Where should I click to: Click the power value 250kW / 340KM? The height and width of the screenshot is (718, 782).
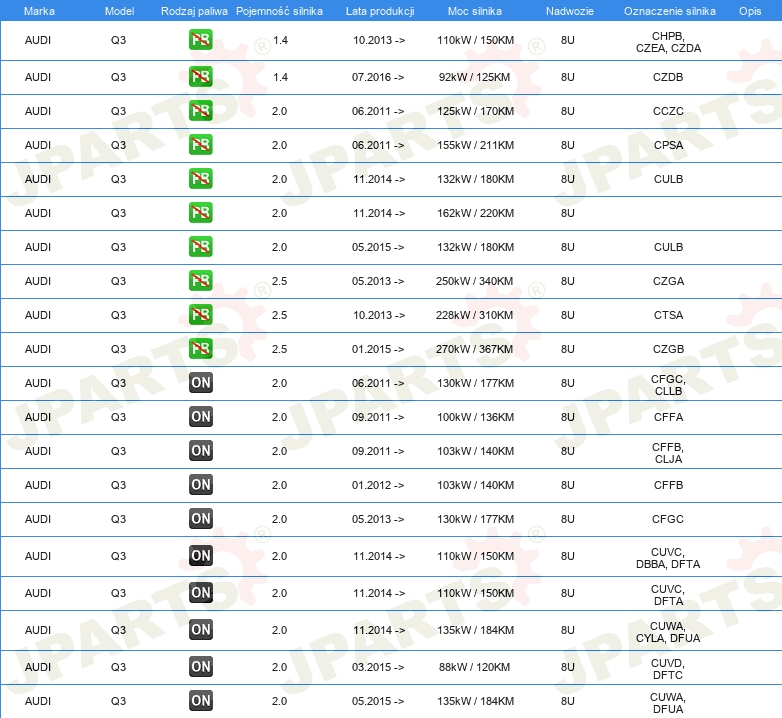[474, 281]
